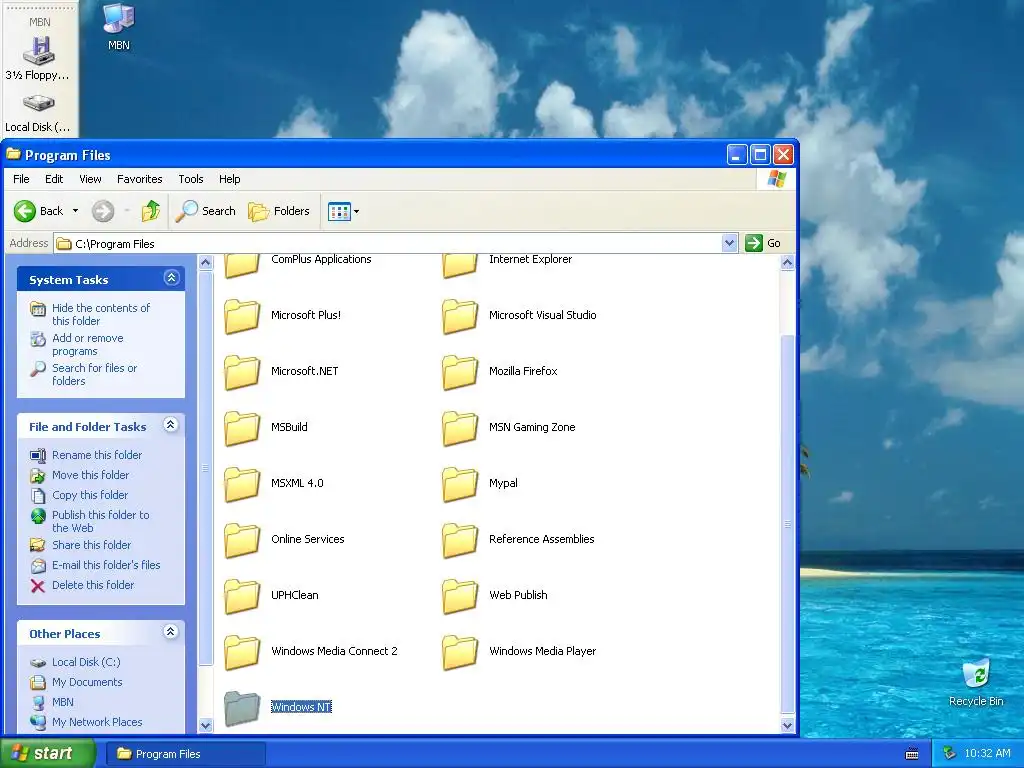Click file list scrollbar down arrow
The image size is (1024, 768).
[787, 725]
